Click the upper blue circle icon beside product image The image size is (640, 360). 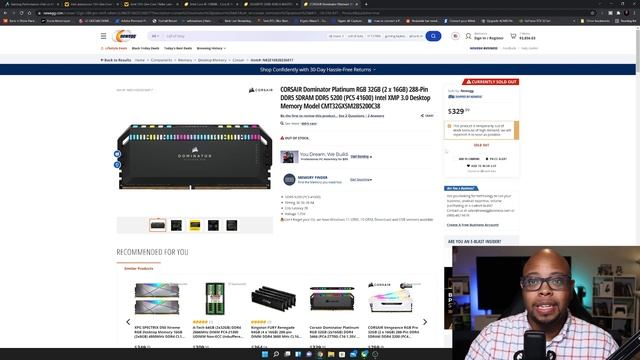(x=117, y=154)
